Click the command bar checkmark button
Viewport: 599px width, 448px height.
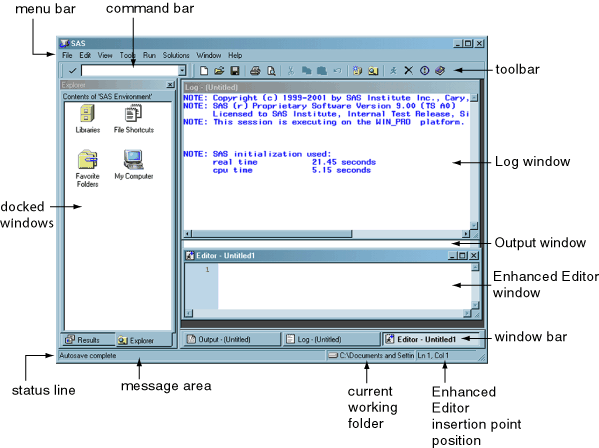72,71
